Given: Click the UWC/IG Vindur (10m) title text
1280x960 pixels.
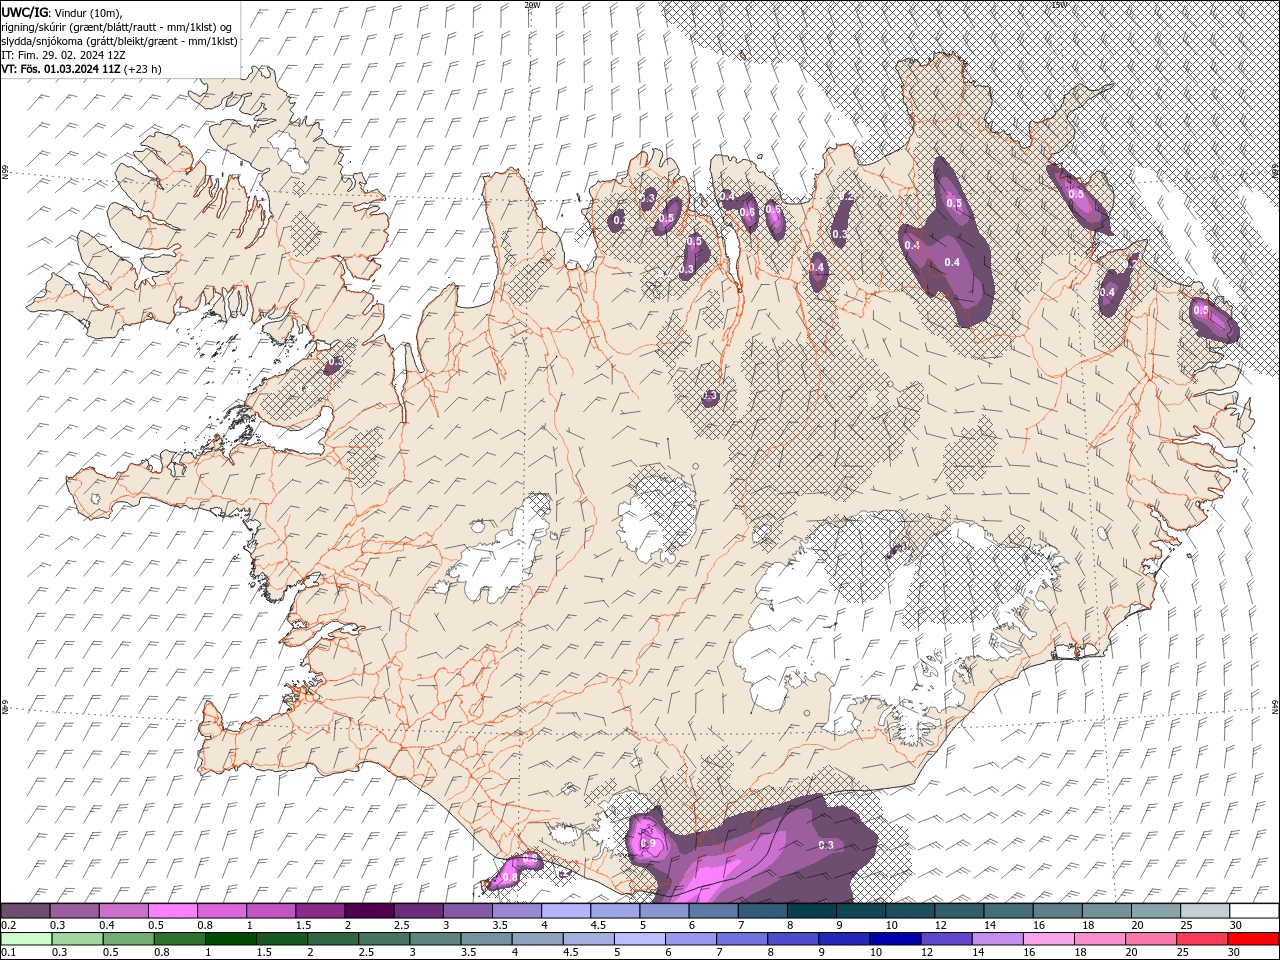Looking at the screenshot, I should pos(62,12).
